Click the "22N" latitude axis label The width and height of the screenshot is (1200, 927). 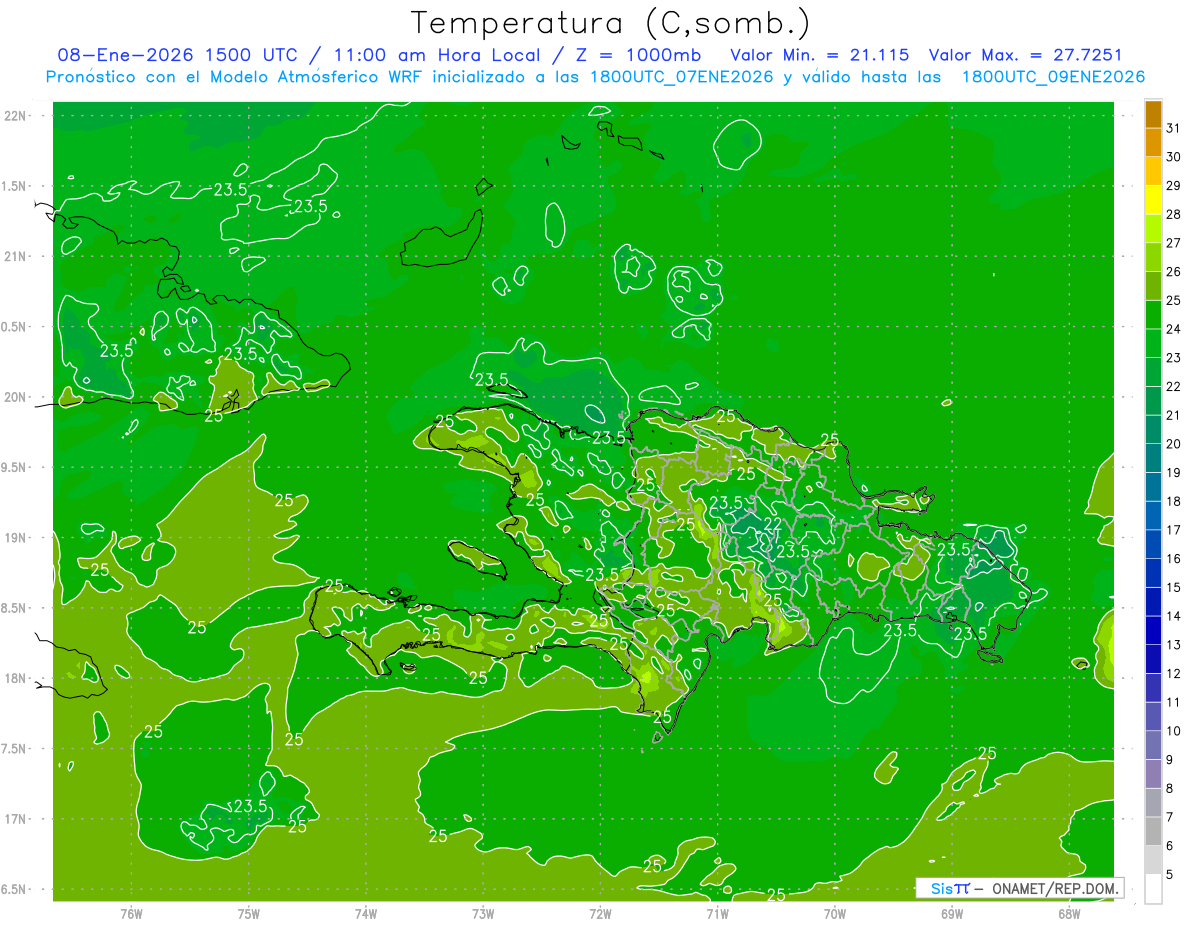click(x=16, y=116)
